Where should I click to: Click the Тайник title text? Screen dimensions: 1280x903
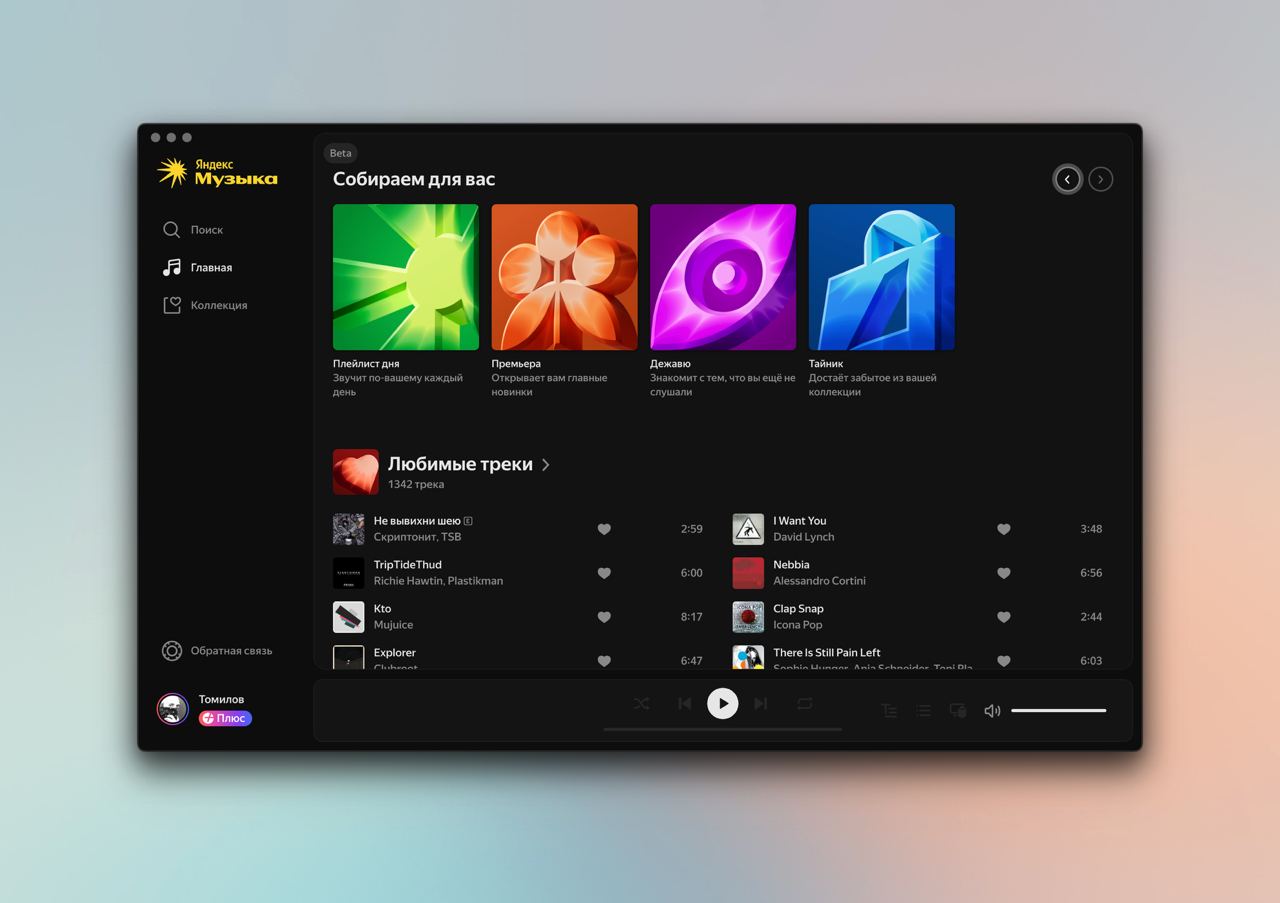(826, 364)
